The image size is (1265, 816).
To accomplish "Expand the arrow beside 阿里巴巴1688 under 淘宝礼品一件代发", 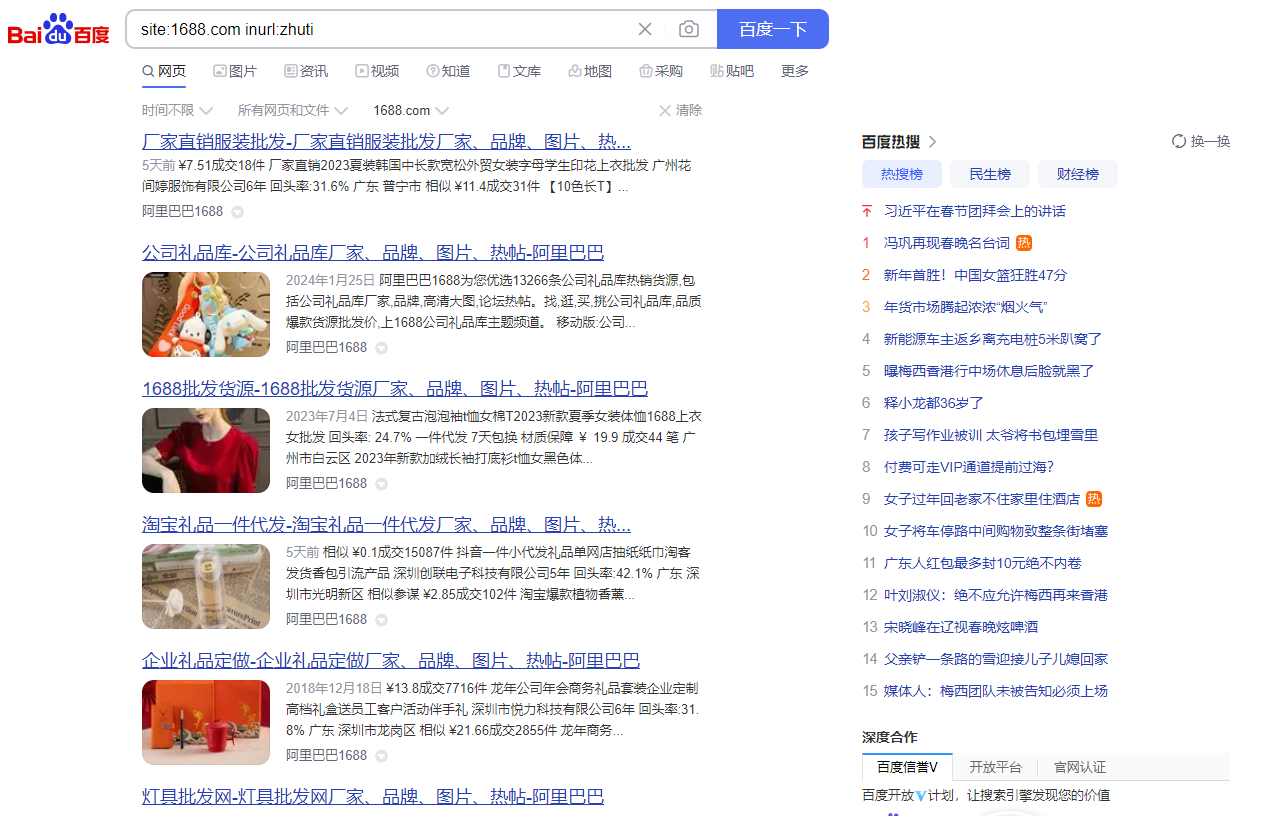I will point(381,620).
